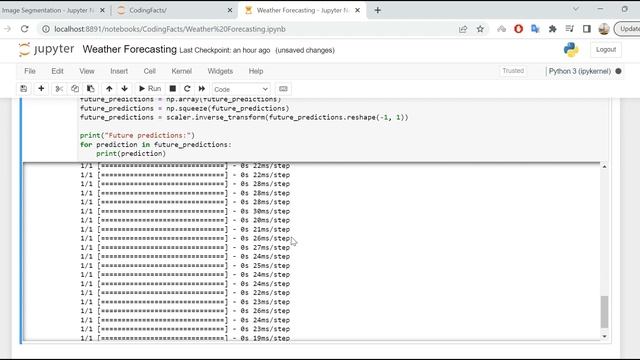The image size is (640, 360).
Task: Open the Insert menu
Action: [119, 71]
